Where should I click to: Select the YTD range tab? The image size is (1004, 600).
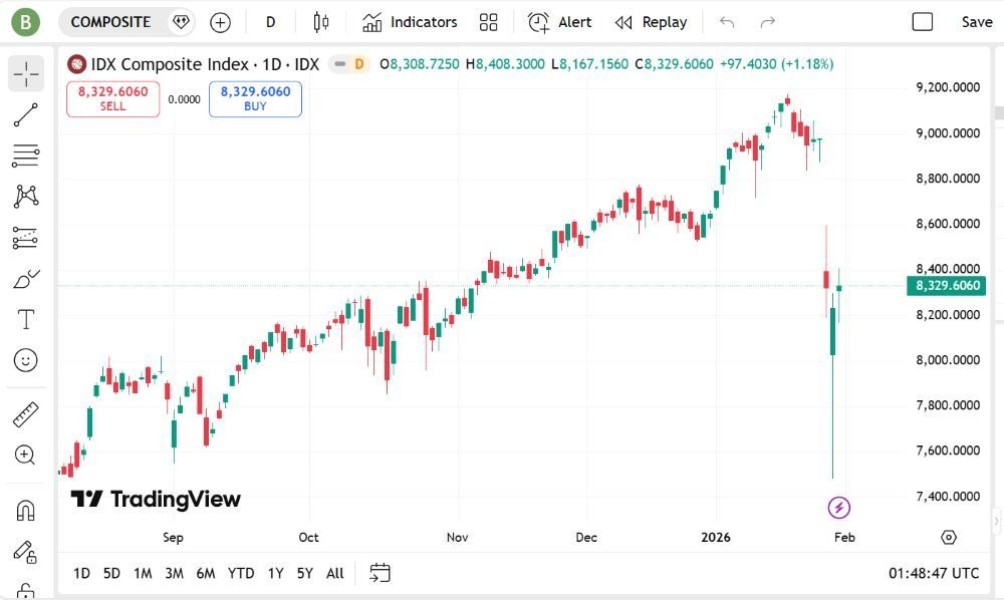[240, 573]
